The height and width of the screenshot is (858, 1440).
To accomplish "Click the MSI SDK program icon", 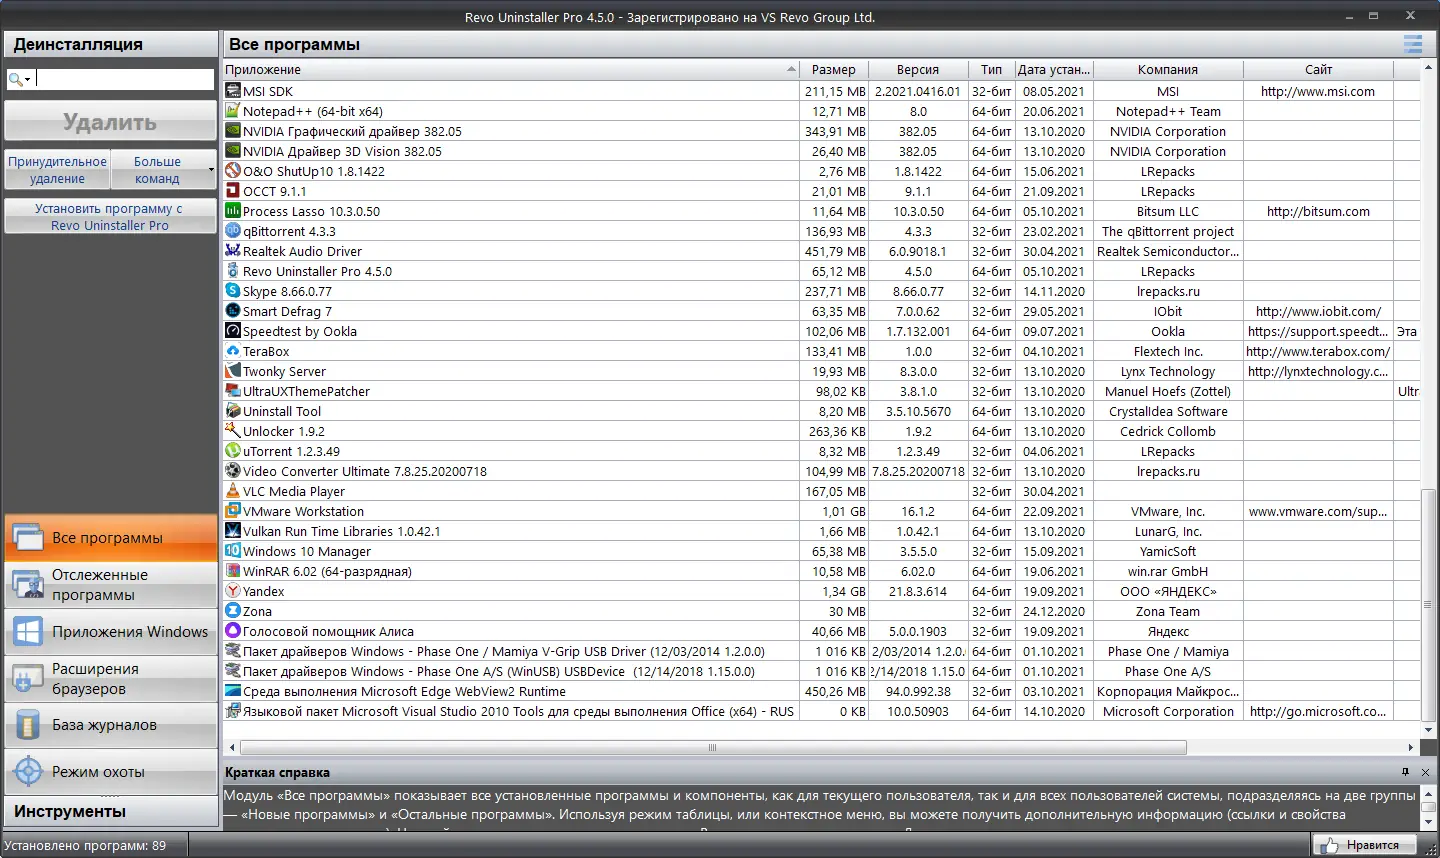I will 233,91.
